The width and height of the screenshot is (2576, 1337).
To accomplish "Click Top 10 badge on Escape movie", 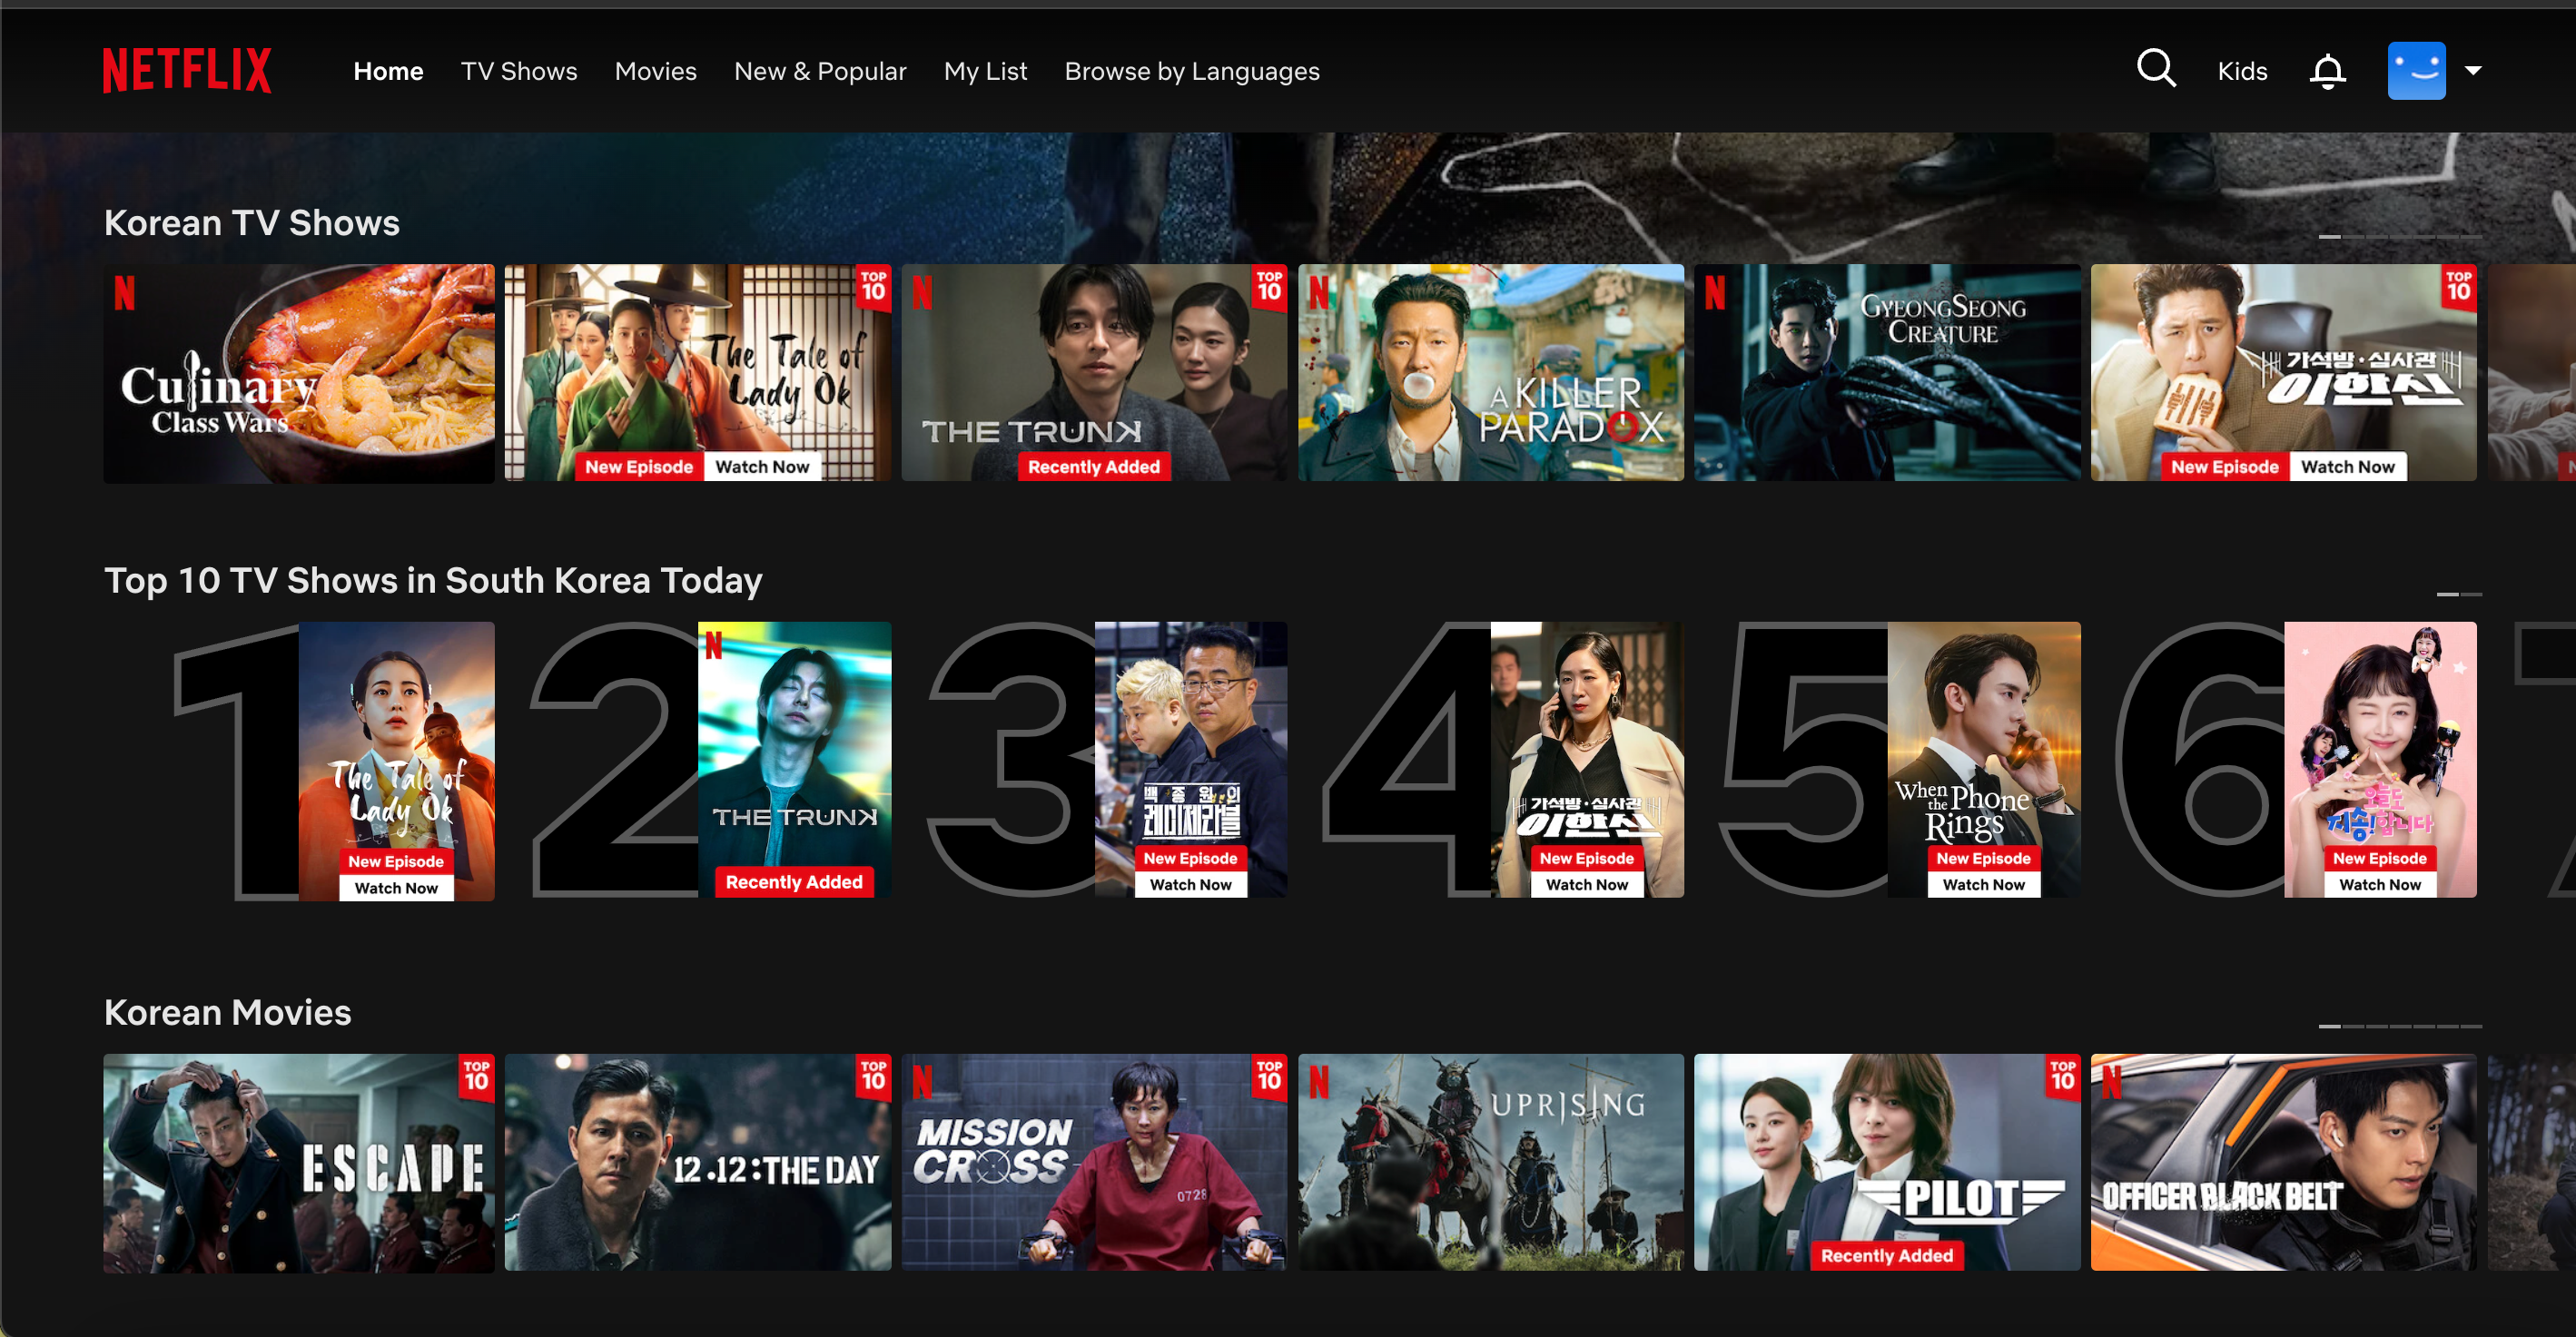I will coord(476,1077).
